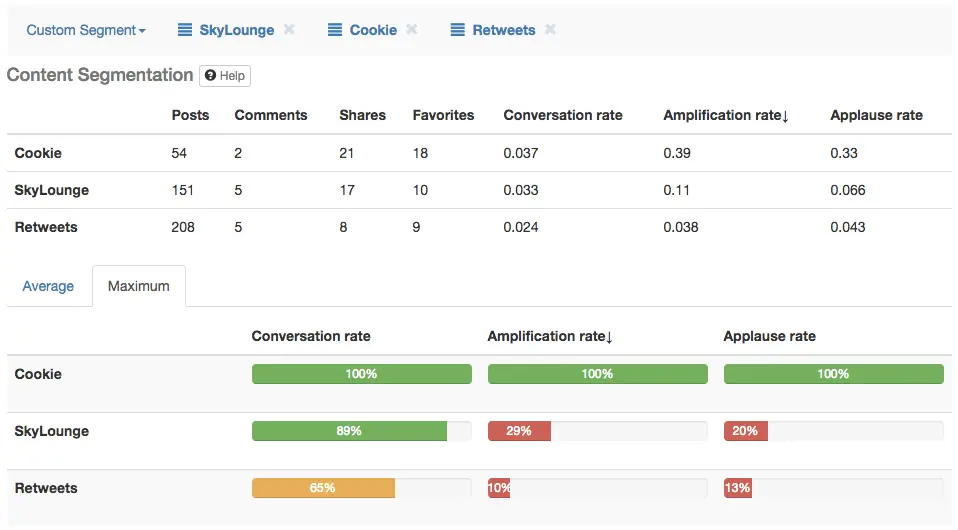
Task: Click the list icon beside Retweets tag
Action: [457, 30]
